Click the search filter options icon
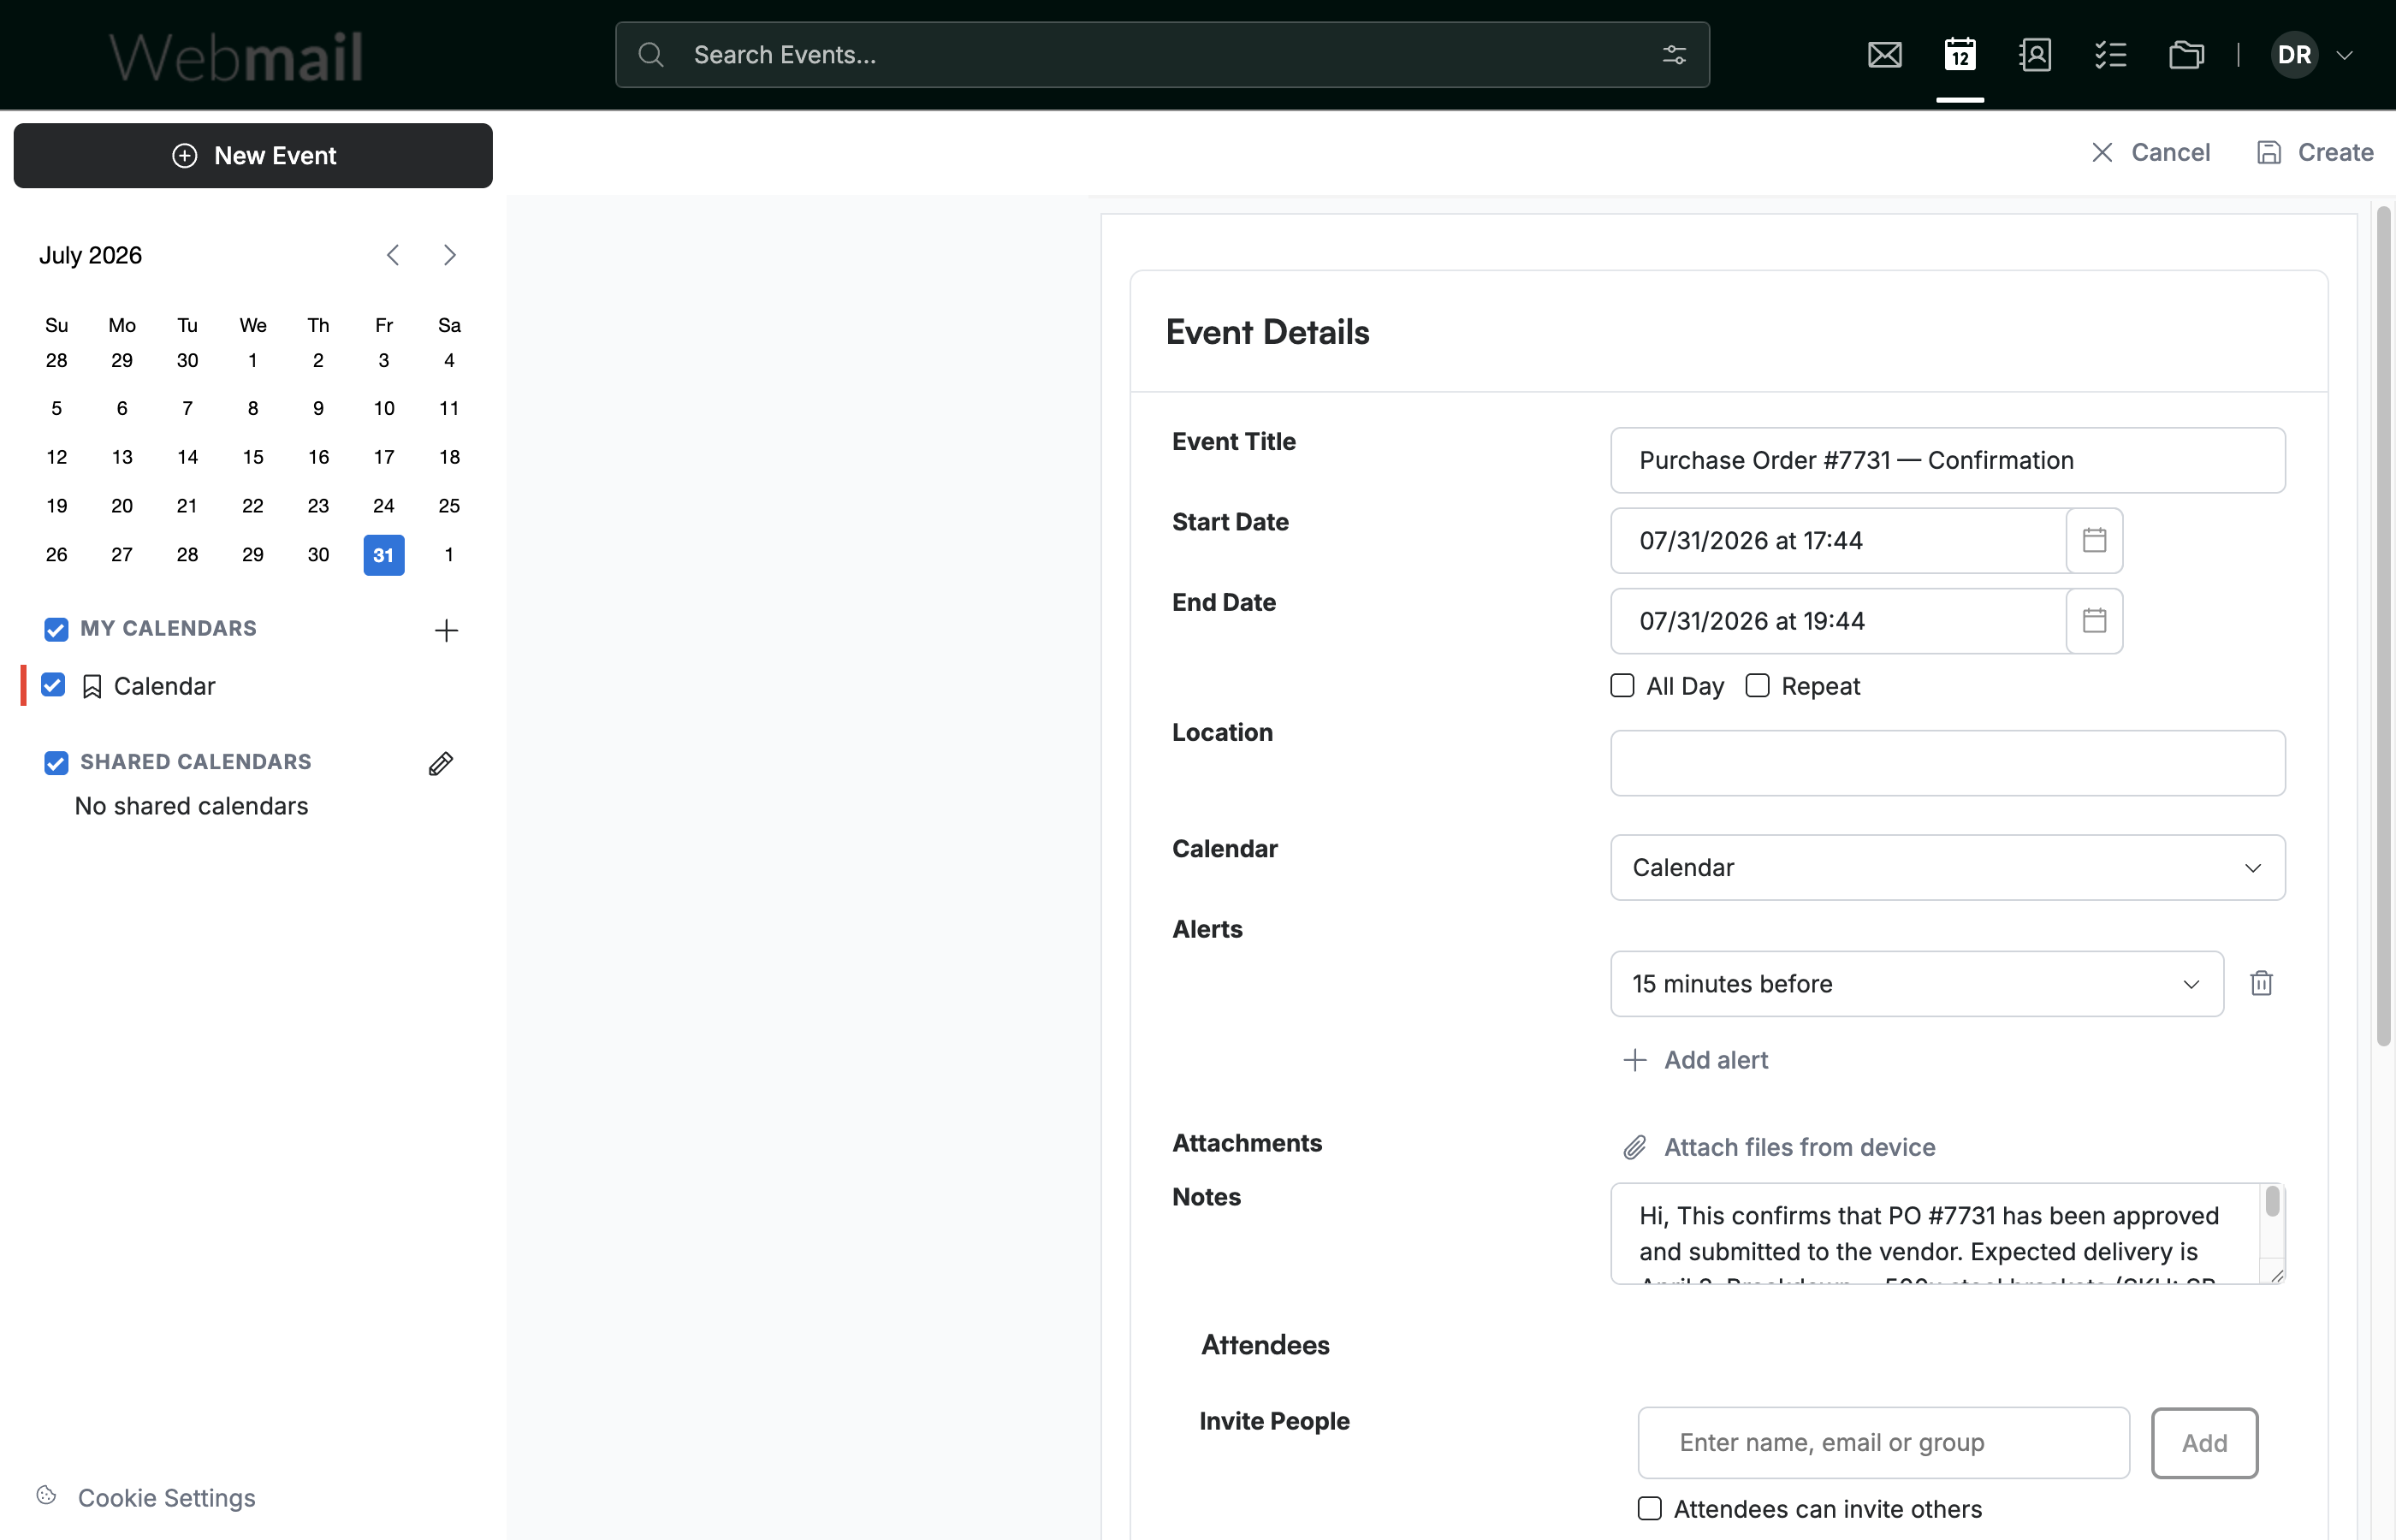 click(1674, 55)
